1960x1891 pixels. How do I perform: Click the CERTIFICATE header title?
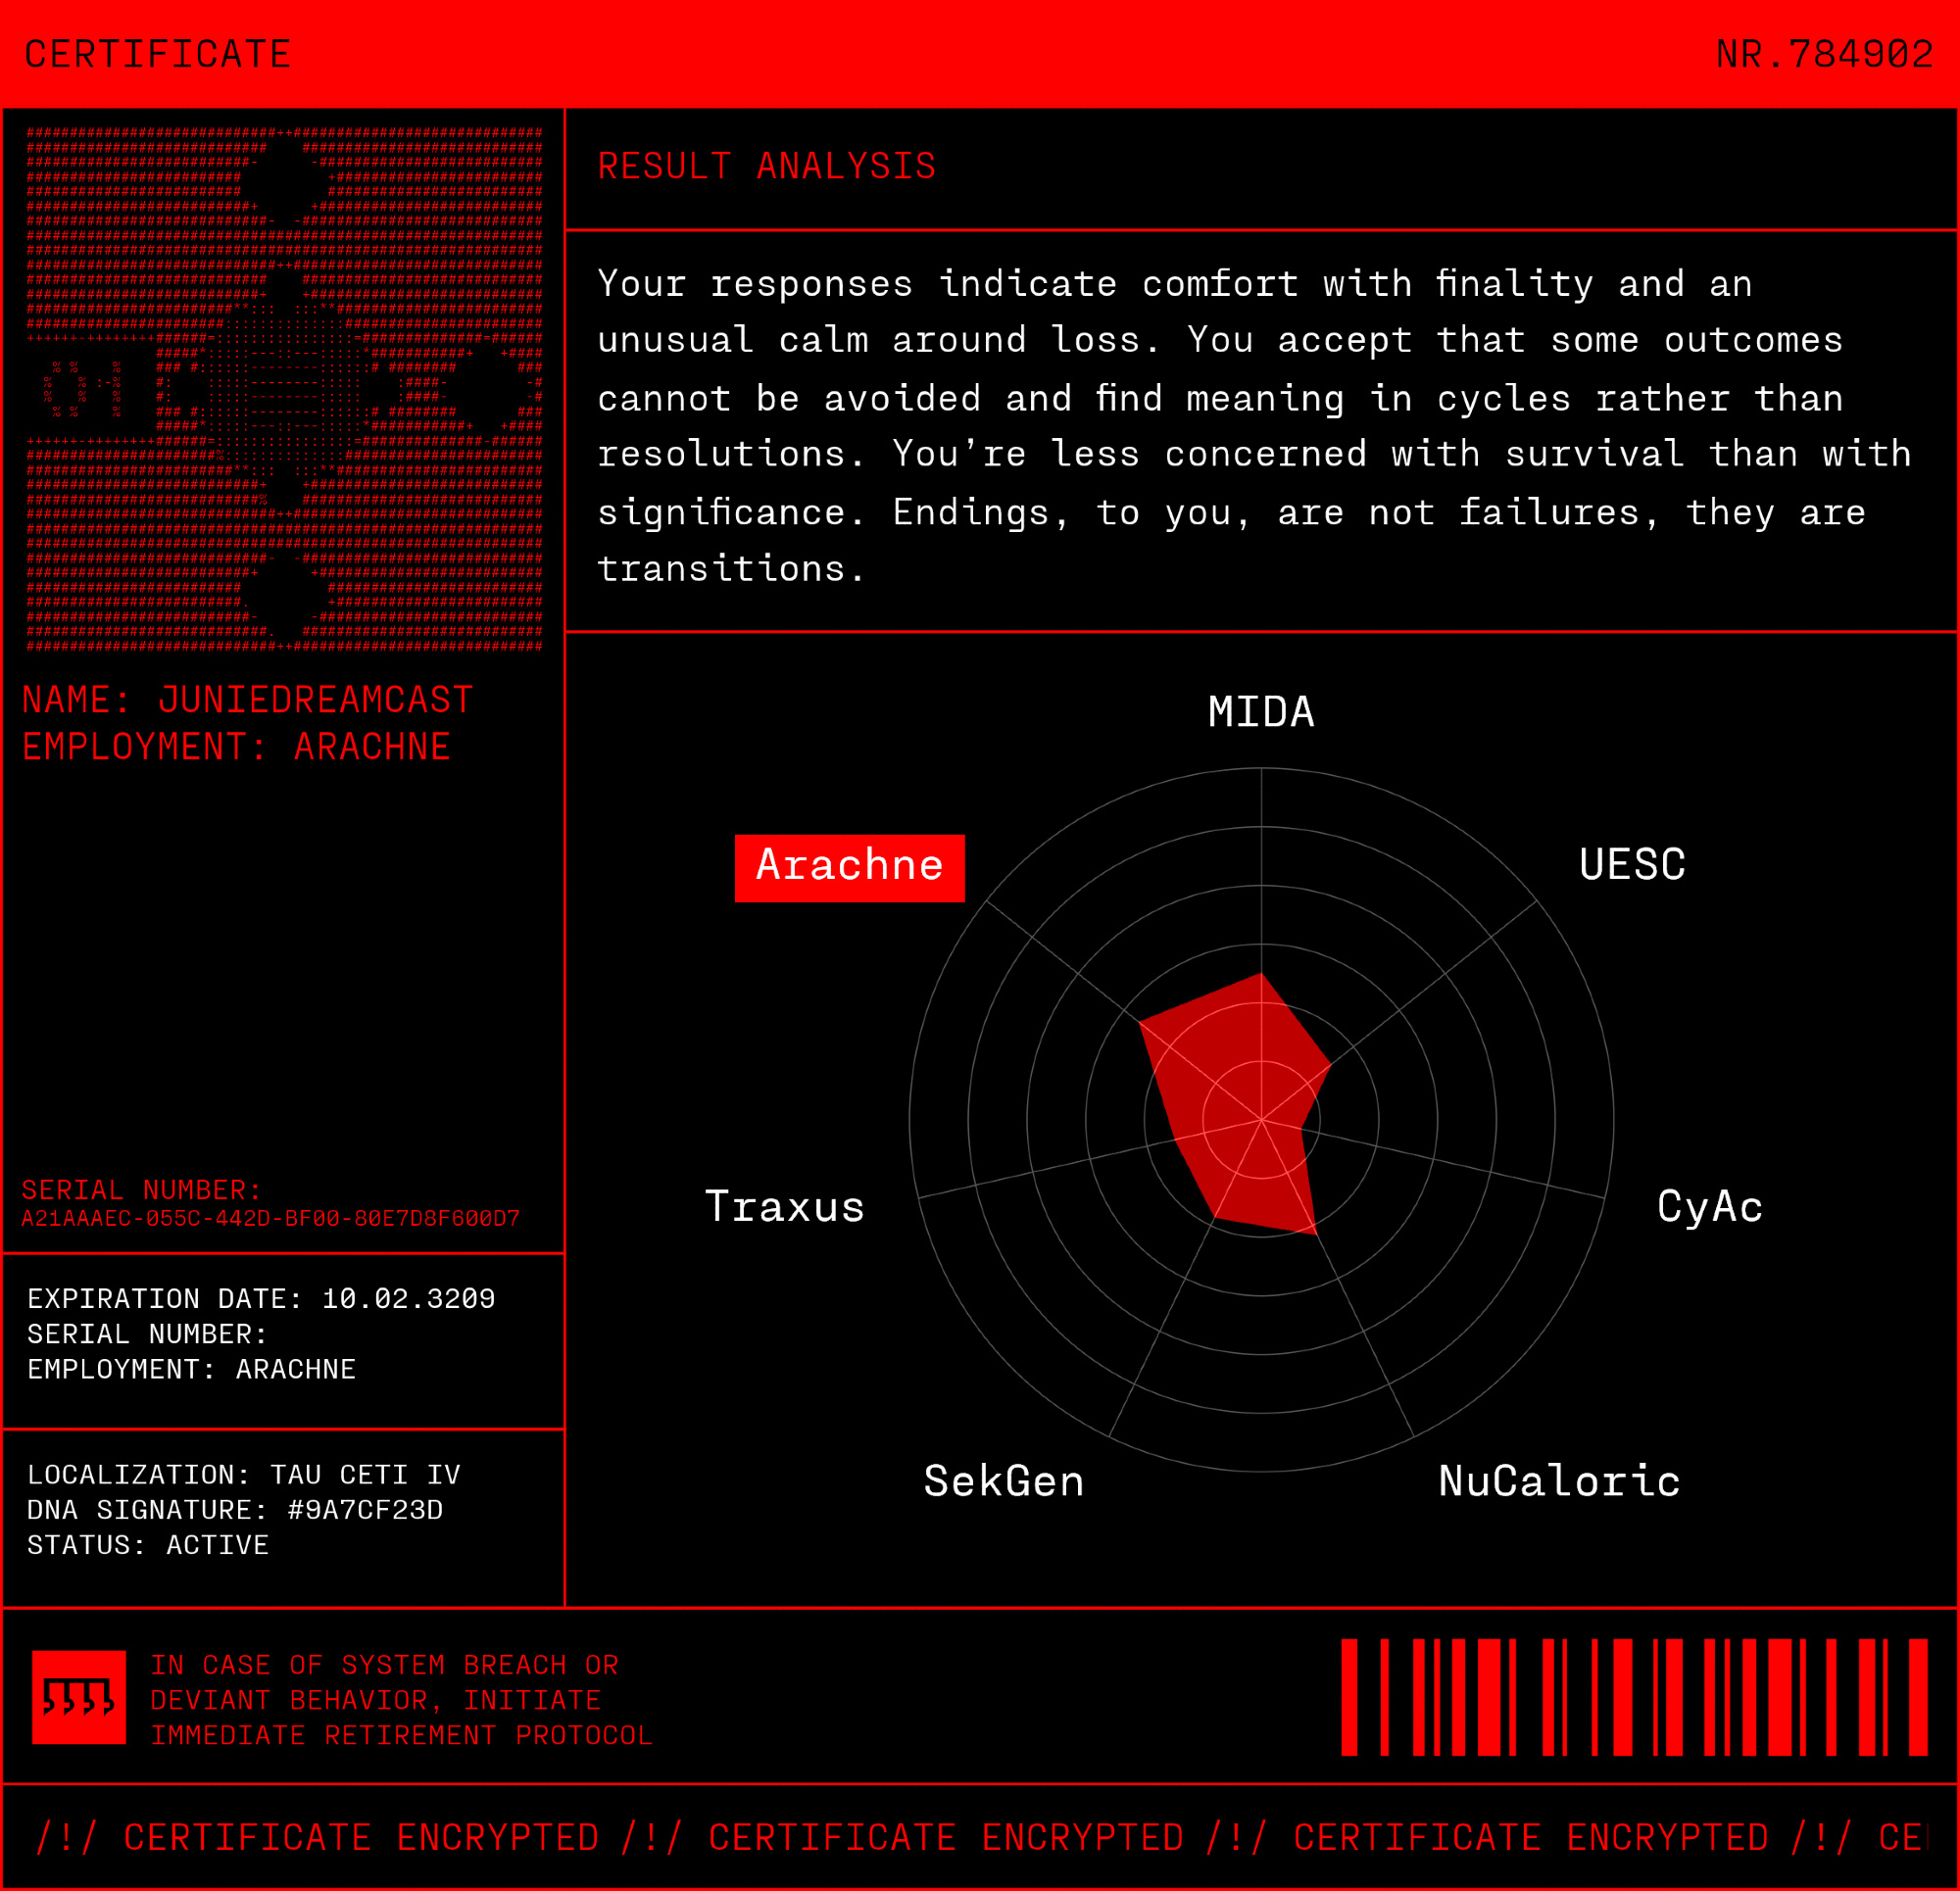157,54
